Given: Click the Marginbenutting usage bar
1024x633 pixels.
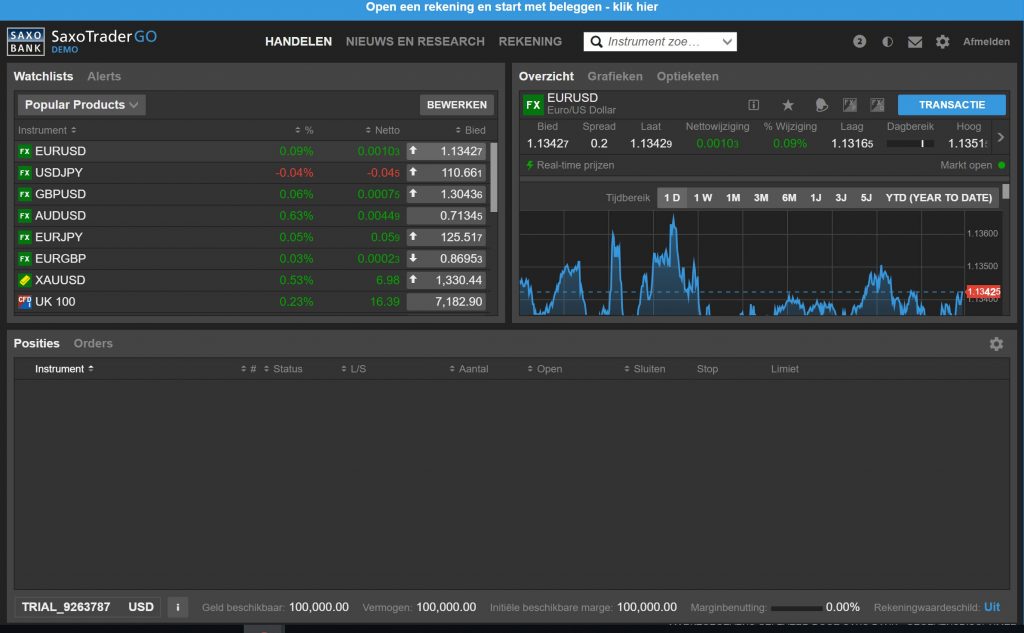Looking at the screenshot, I should pos(796,608).
